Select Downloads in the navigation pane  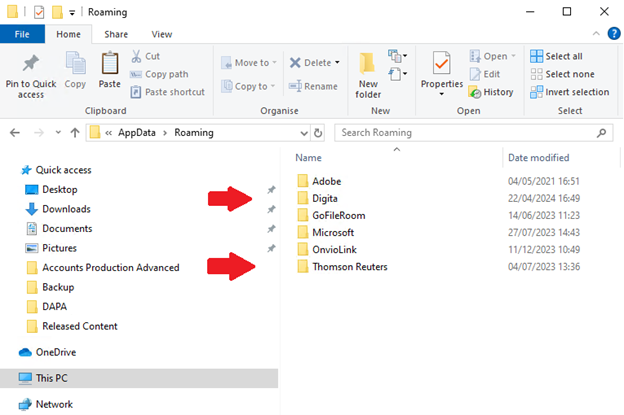coord(66,209)
